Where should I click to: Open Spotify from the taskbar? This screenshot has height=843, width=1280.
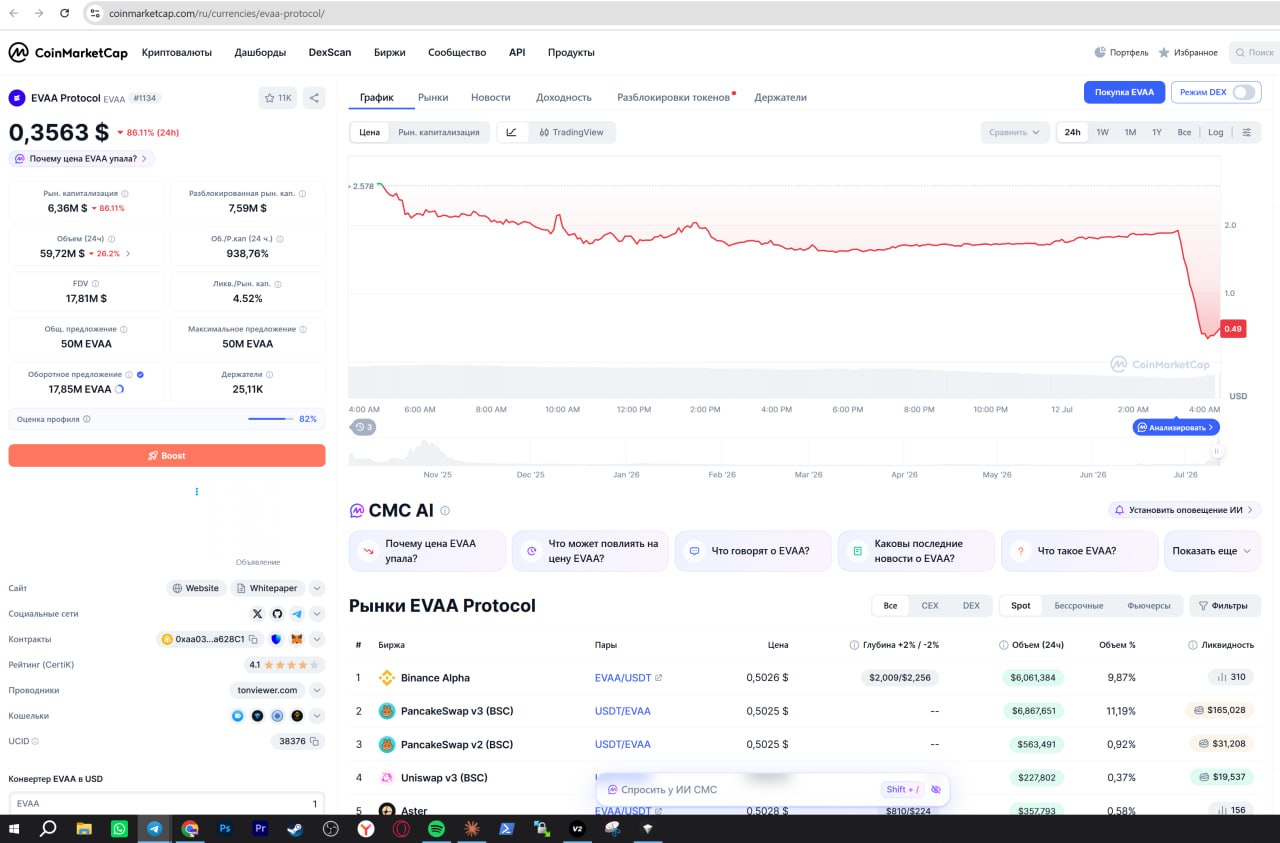coord(436,829)
